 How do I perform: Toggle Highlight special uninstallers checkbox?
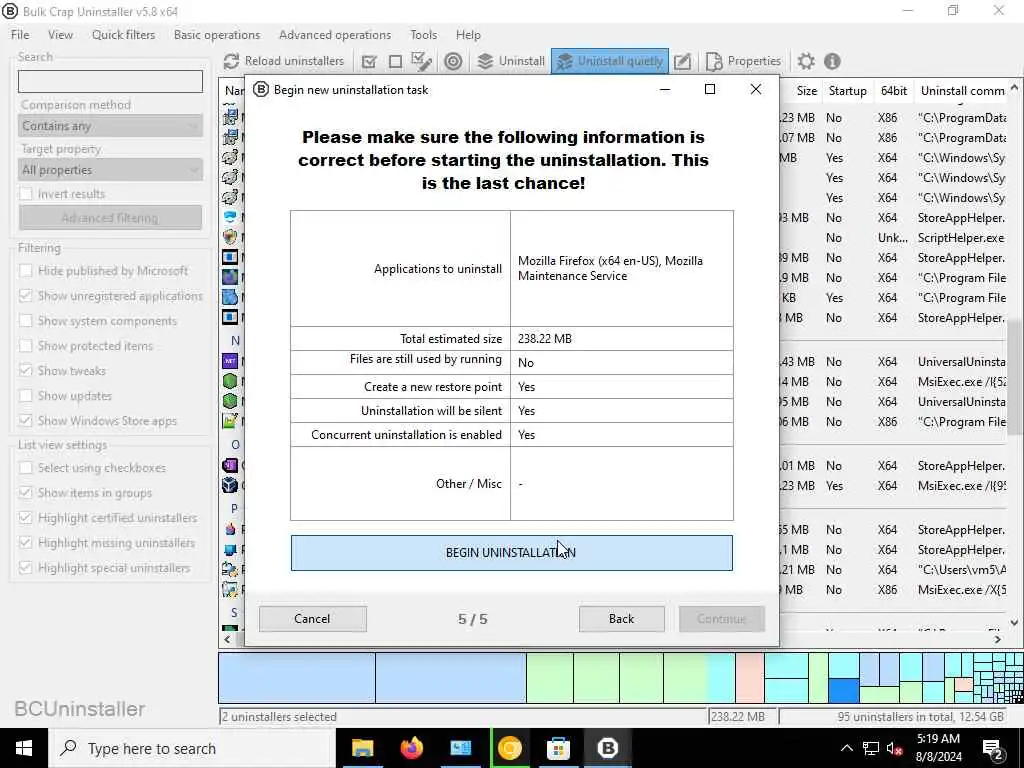point(25,568)
